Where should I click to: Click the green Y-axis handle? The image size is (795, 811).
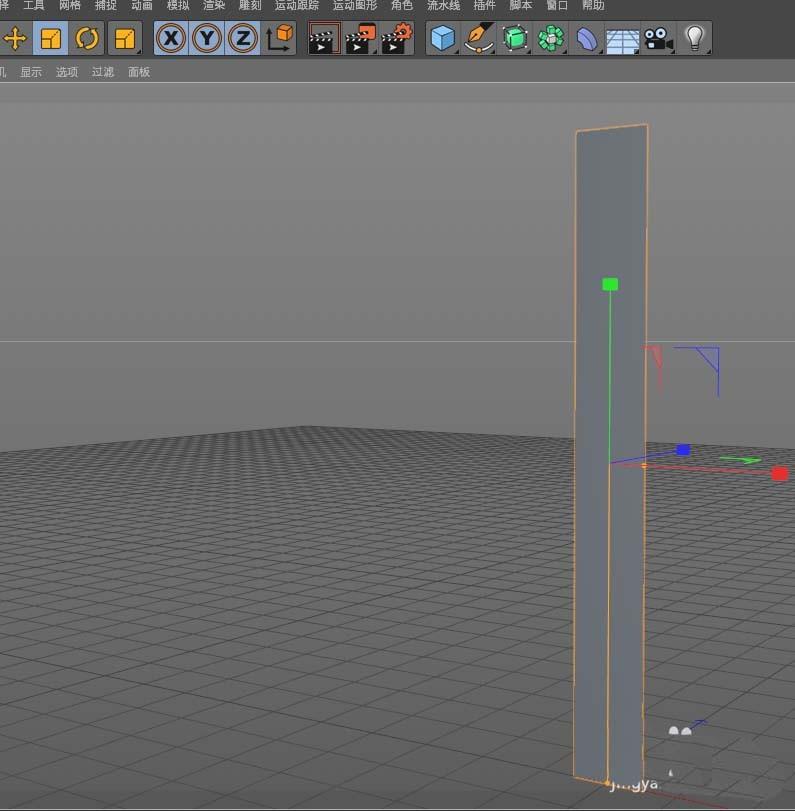(610, 285)
